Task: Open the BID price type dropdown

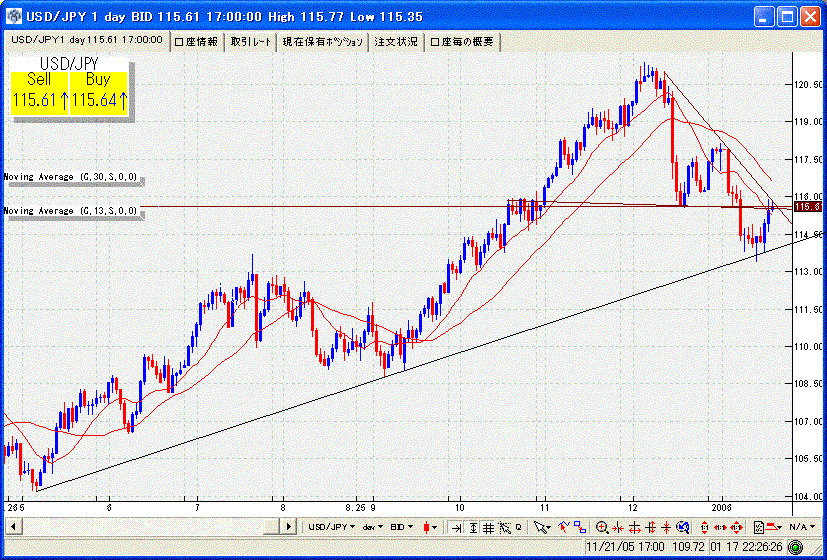Action: pos(401,527)
